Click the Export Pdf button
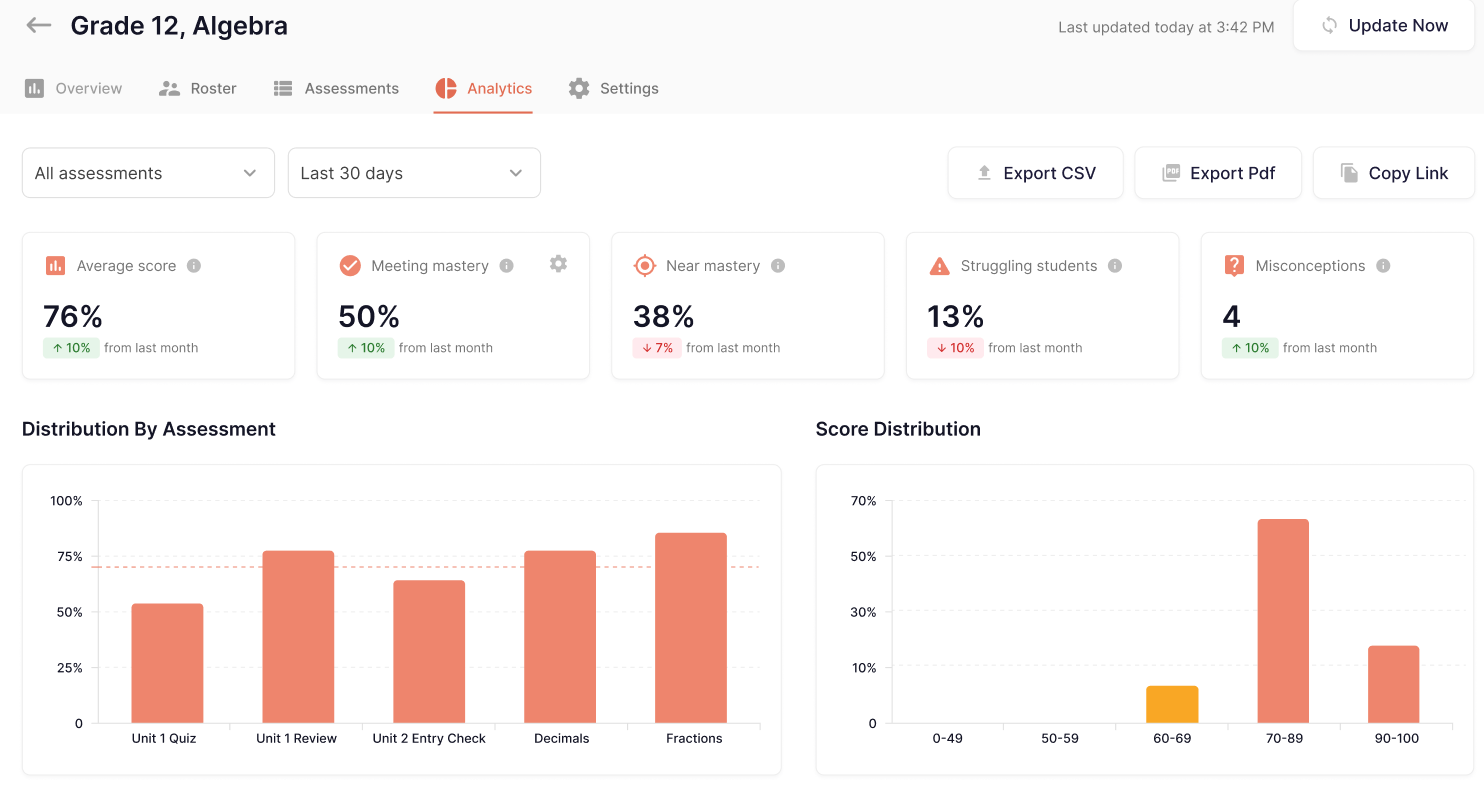This screenshot has width=1484, height=794. 1218,172
